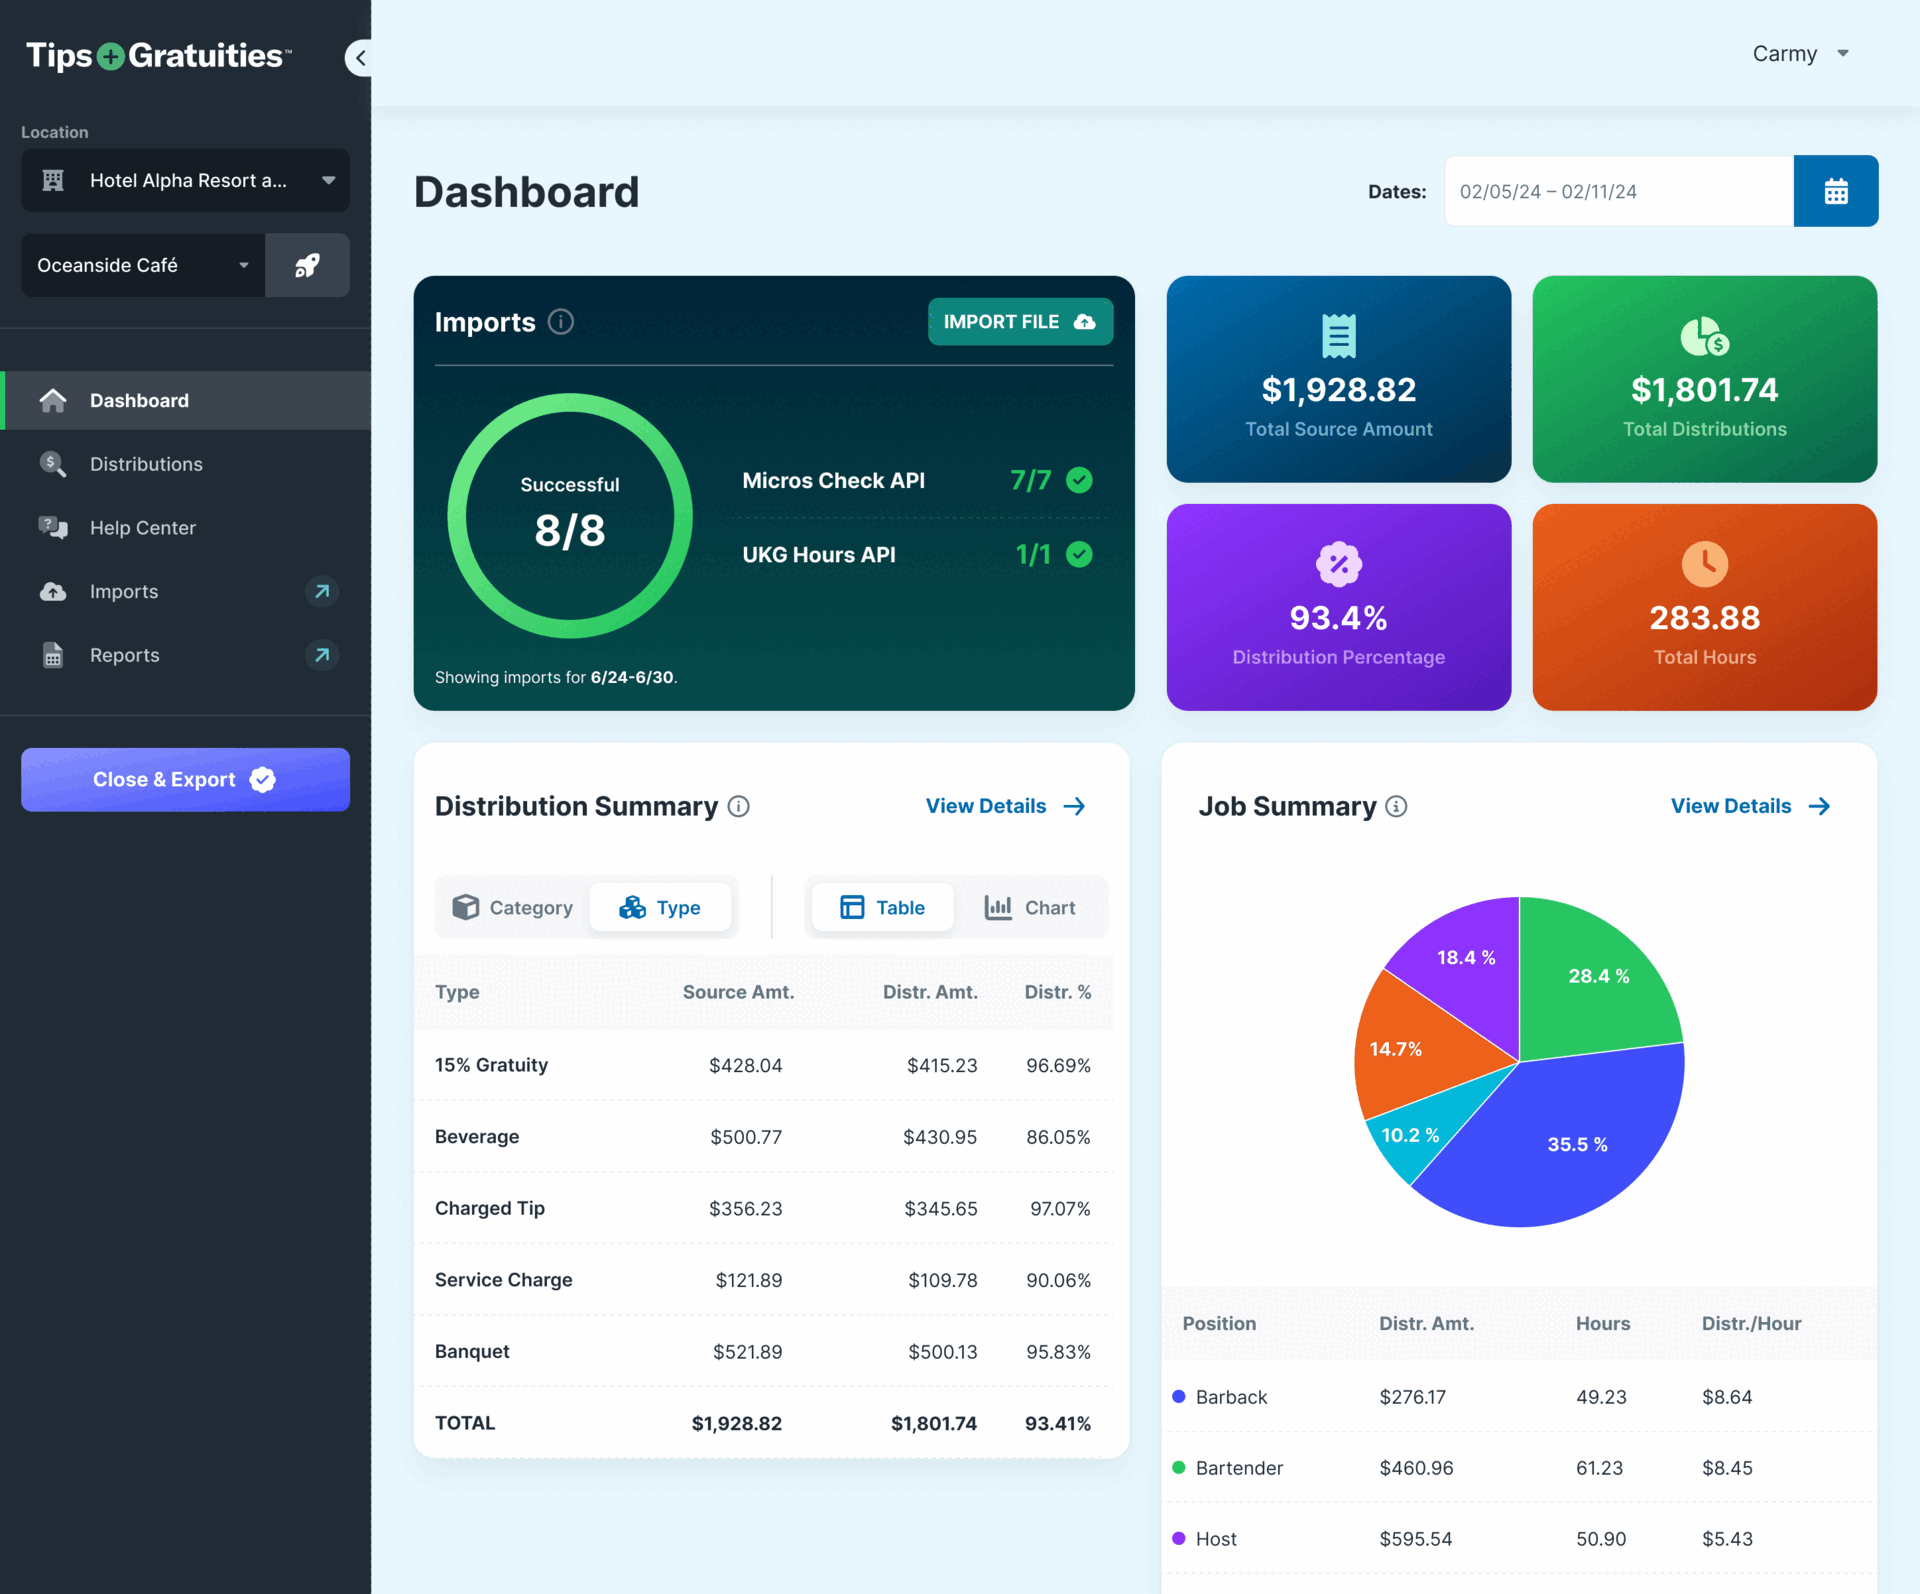Screen dimensions: 1920x1594
Task: Click the blue 35.5% pie slice
Action: pyautogui.click(x=1577, y=1143)
